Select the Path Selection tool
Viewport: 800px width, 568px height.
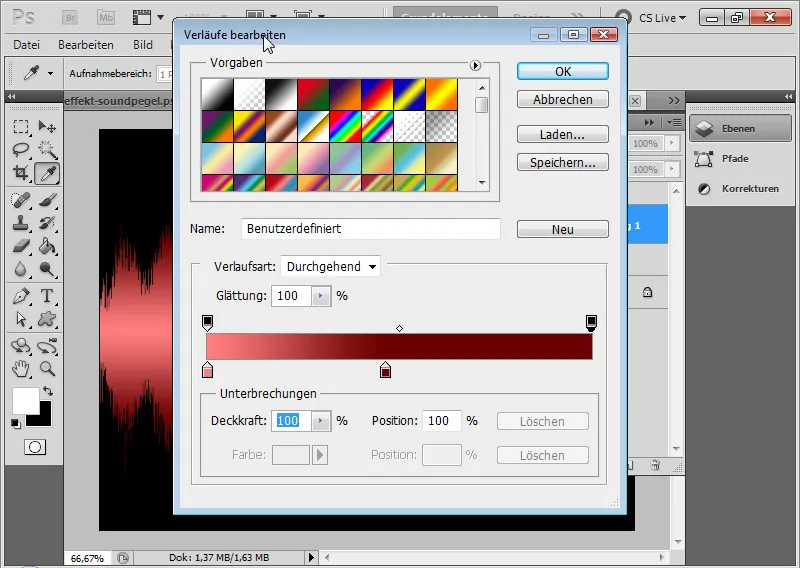21,319
